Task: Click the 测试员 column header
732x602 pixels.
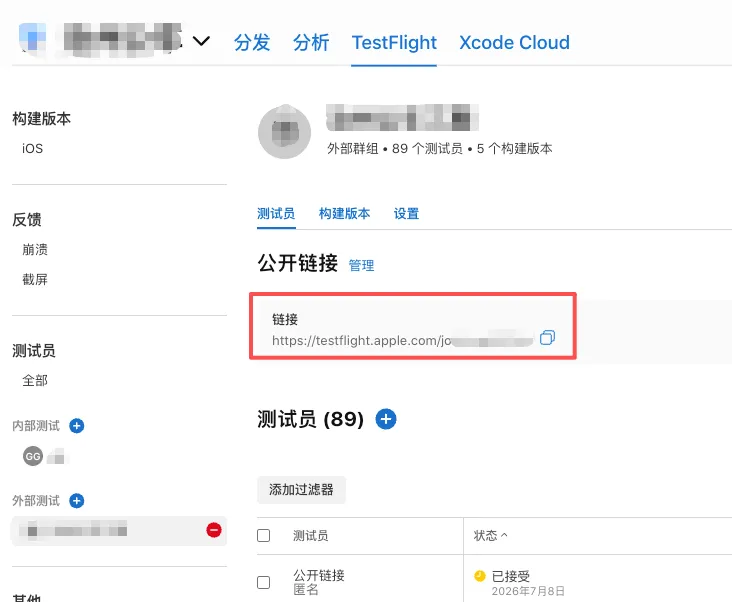Action: pos(310,536)
